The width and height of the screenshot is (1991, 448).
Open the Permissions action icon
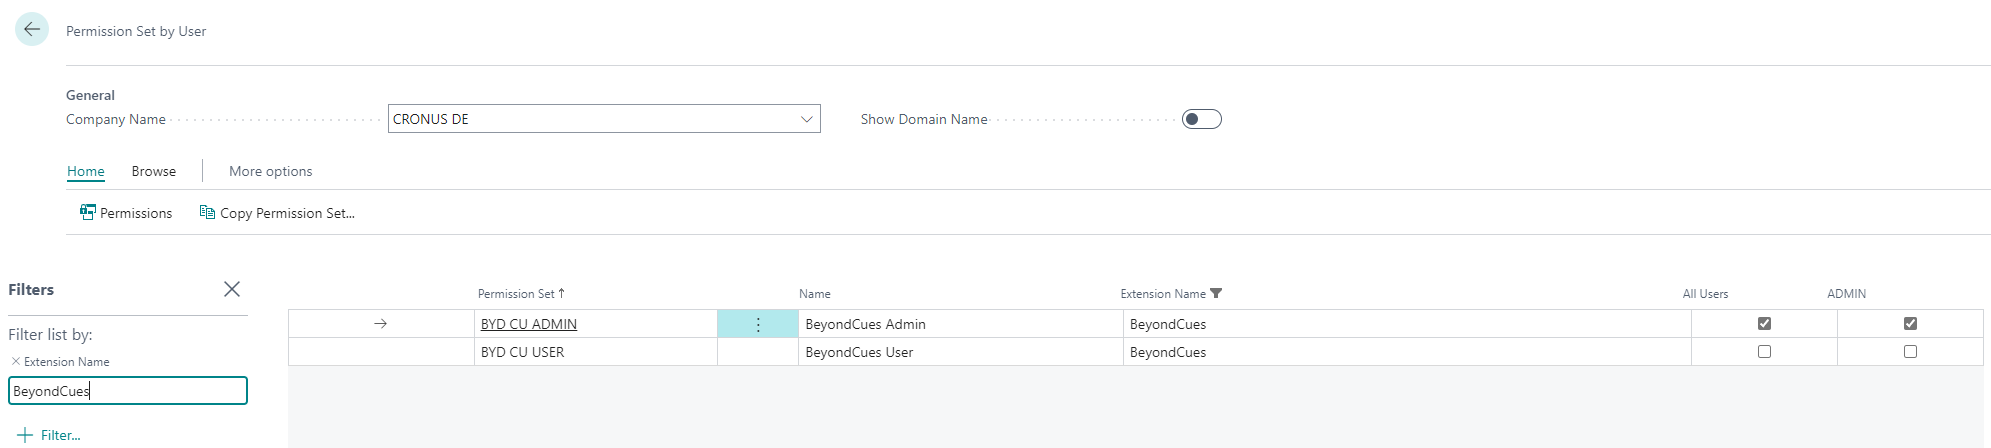coord(88,213)
